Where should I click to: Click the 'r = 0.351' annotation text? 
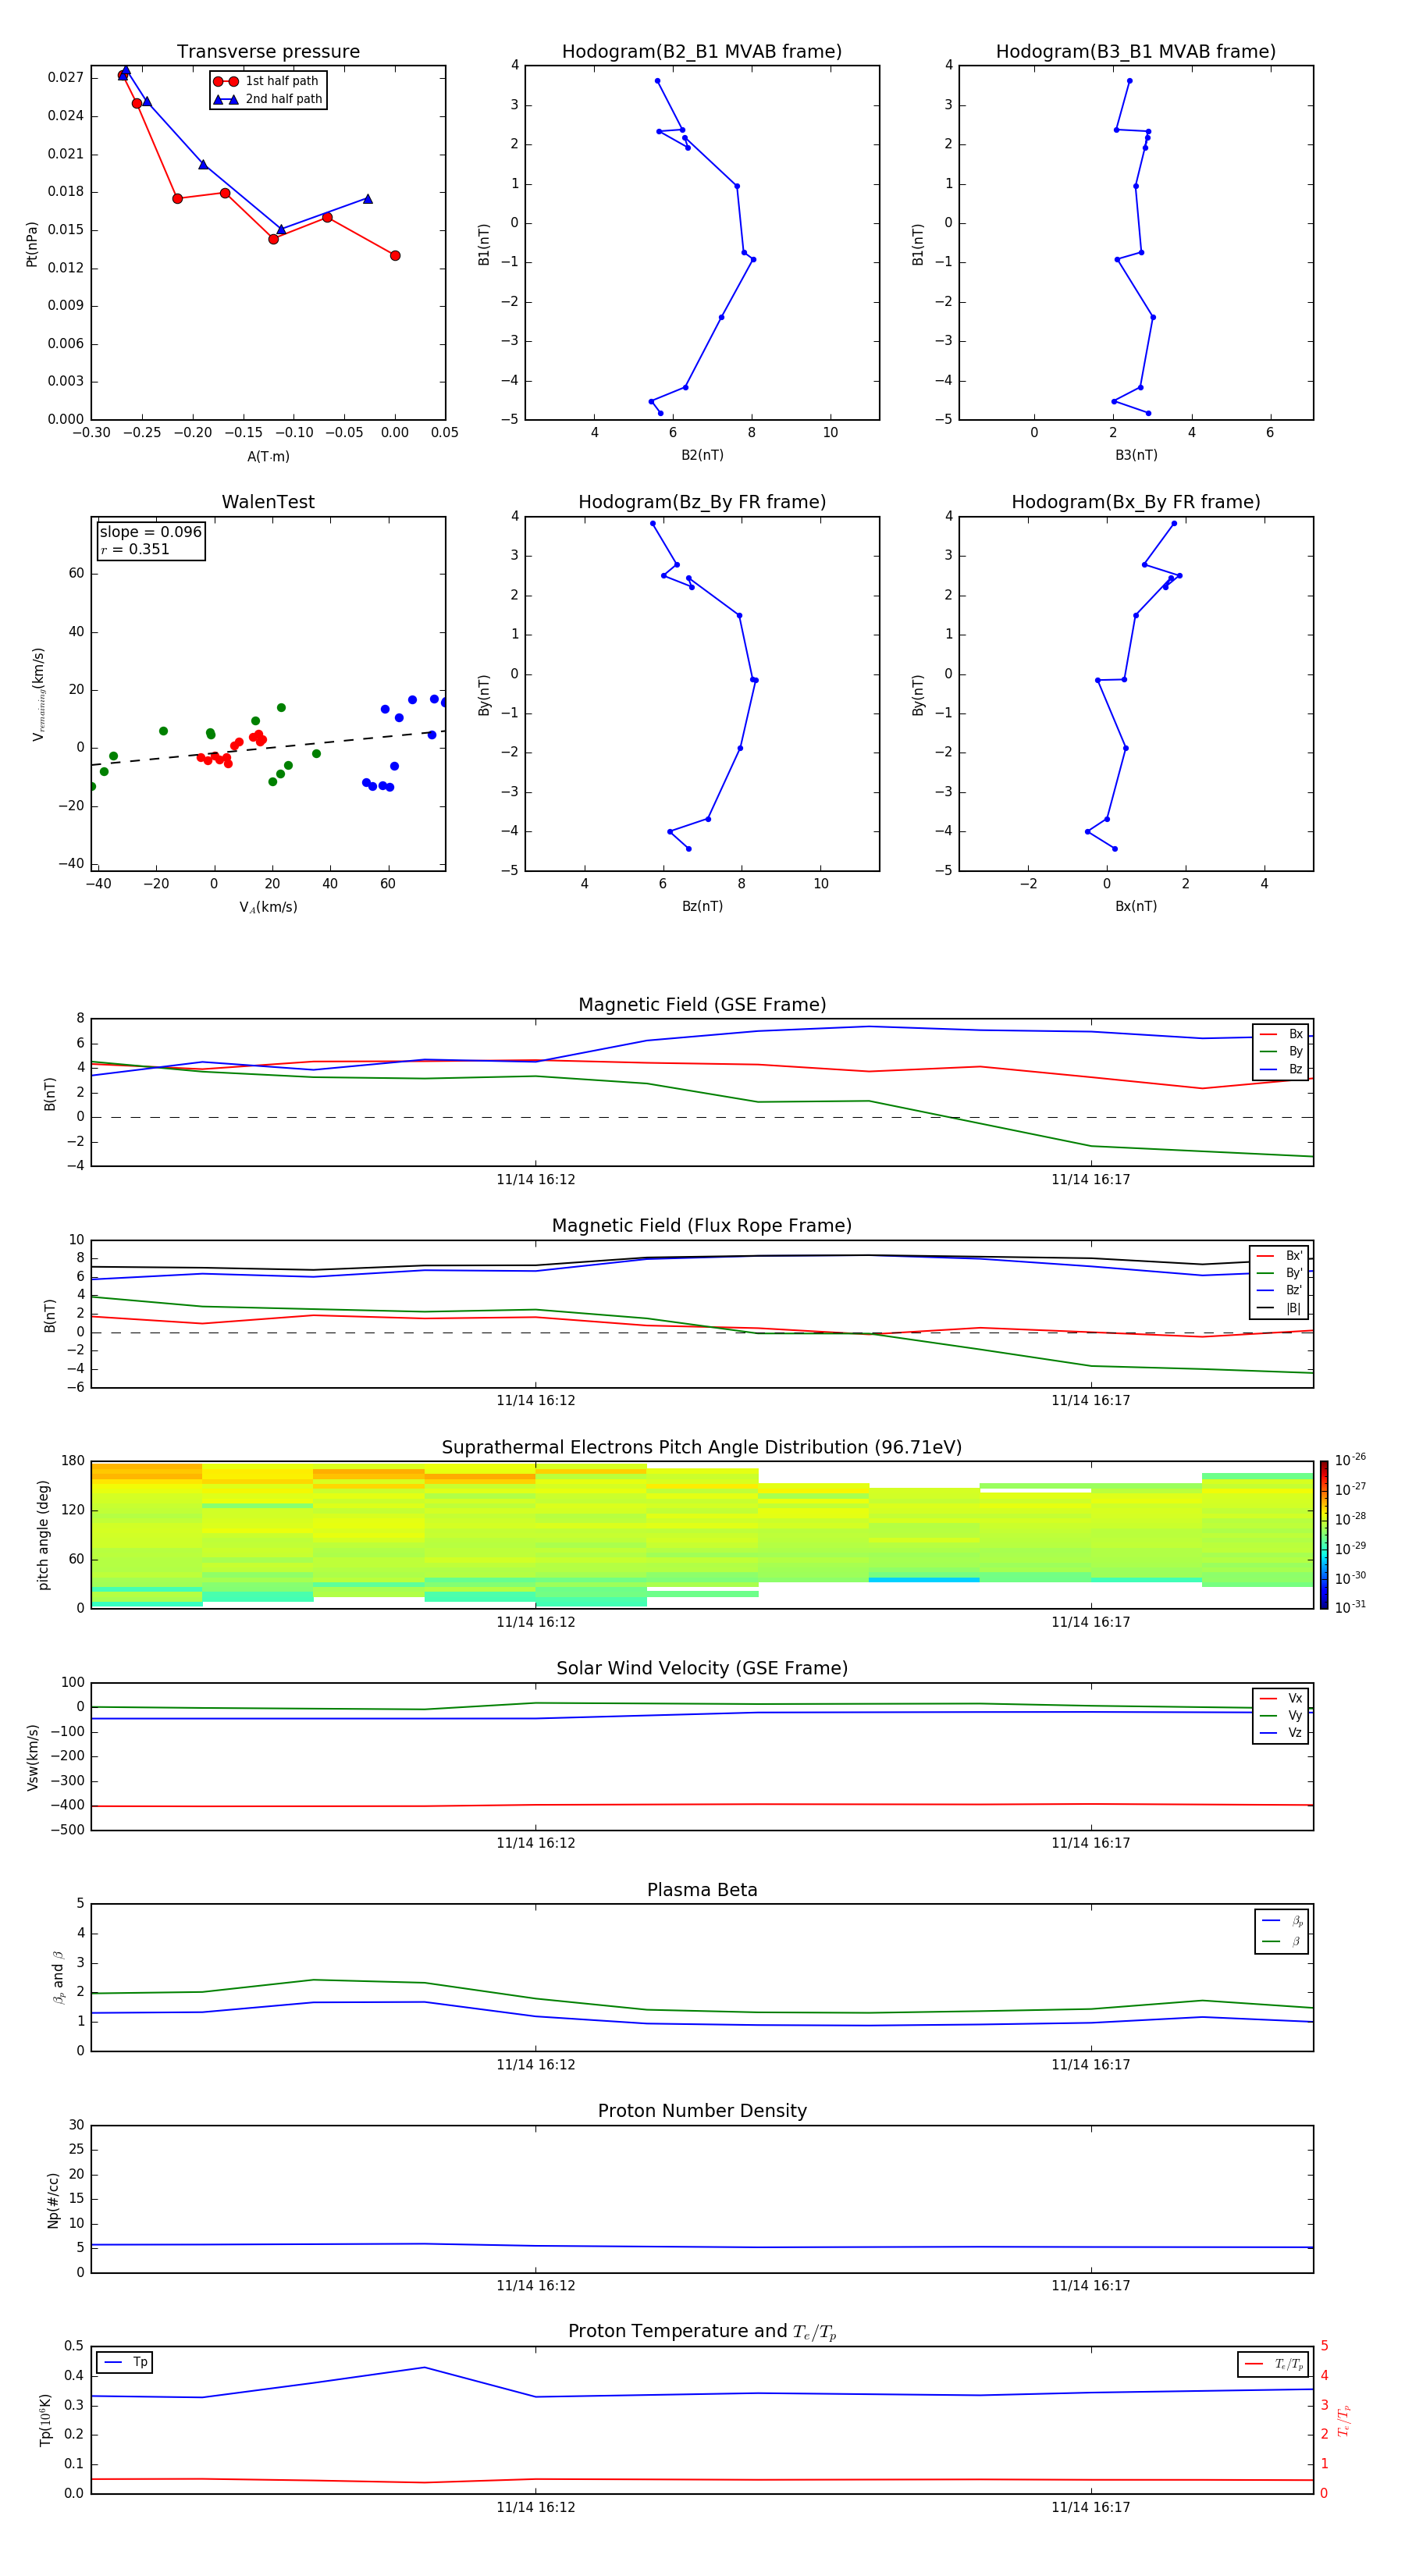135,549
